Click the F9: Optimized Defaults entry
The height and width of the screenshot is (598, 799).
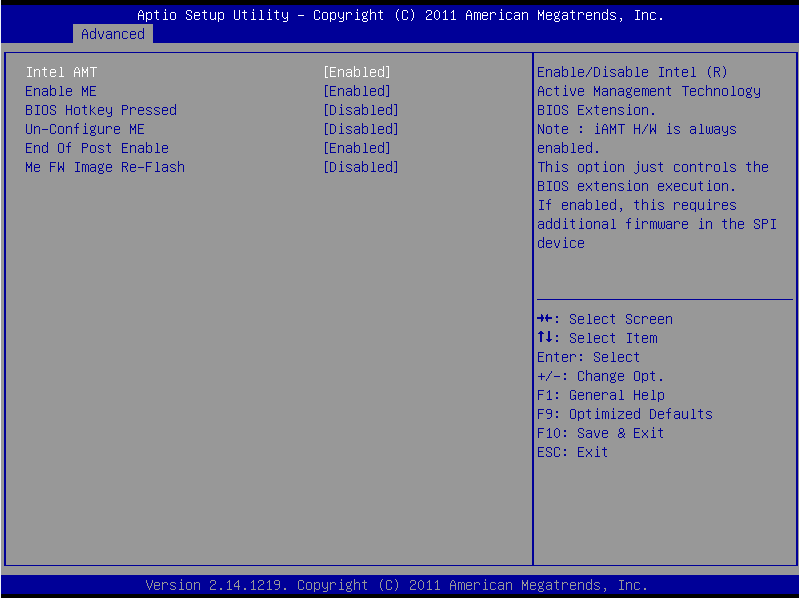(x=625, y=414)
